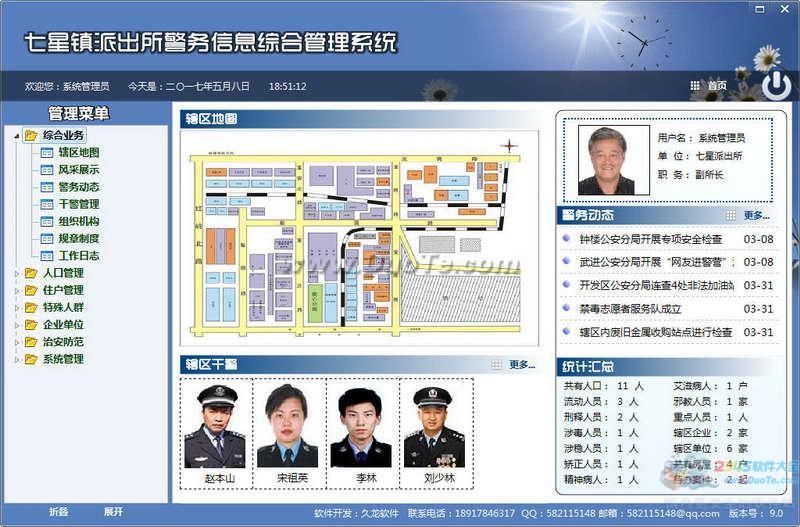Click 折叠 to collapse menu
This screenshot has height=527, width=800.
click(x=59, y=512)
